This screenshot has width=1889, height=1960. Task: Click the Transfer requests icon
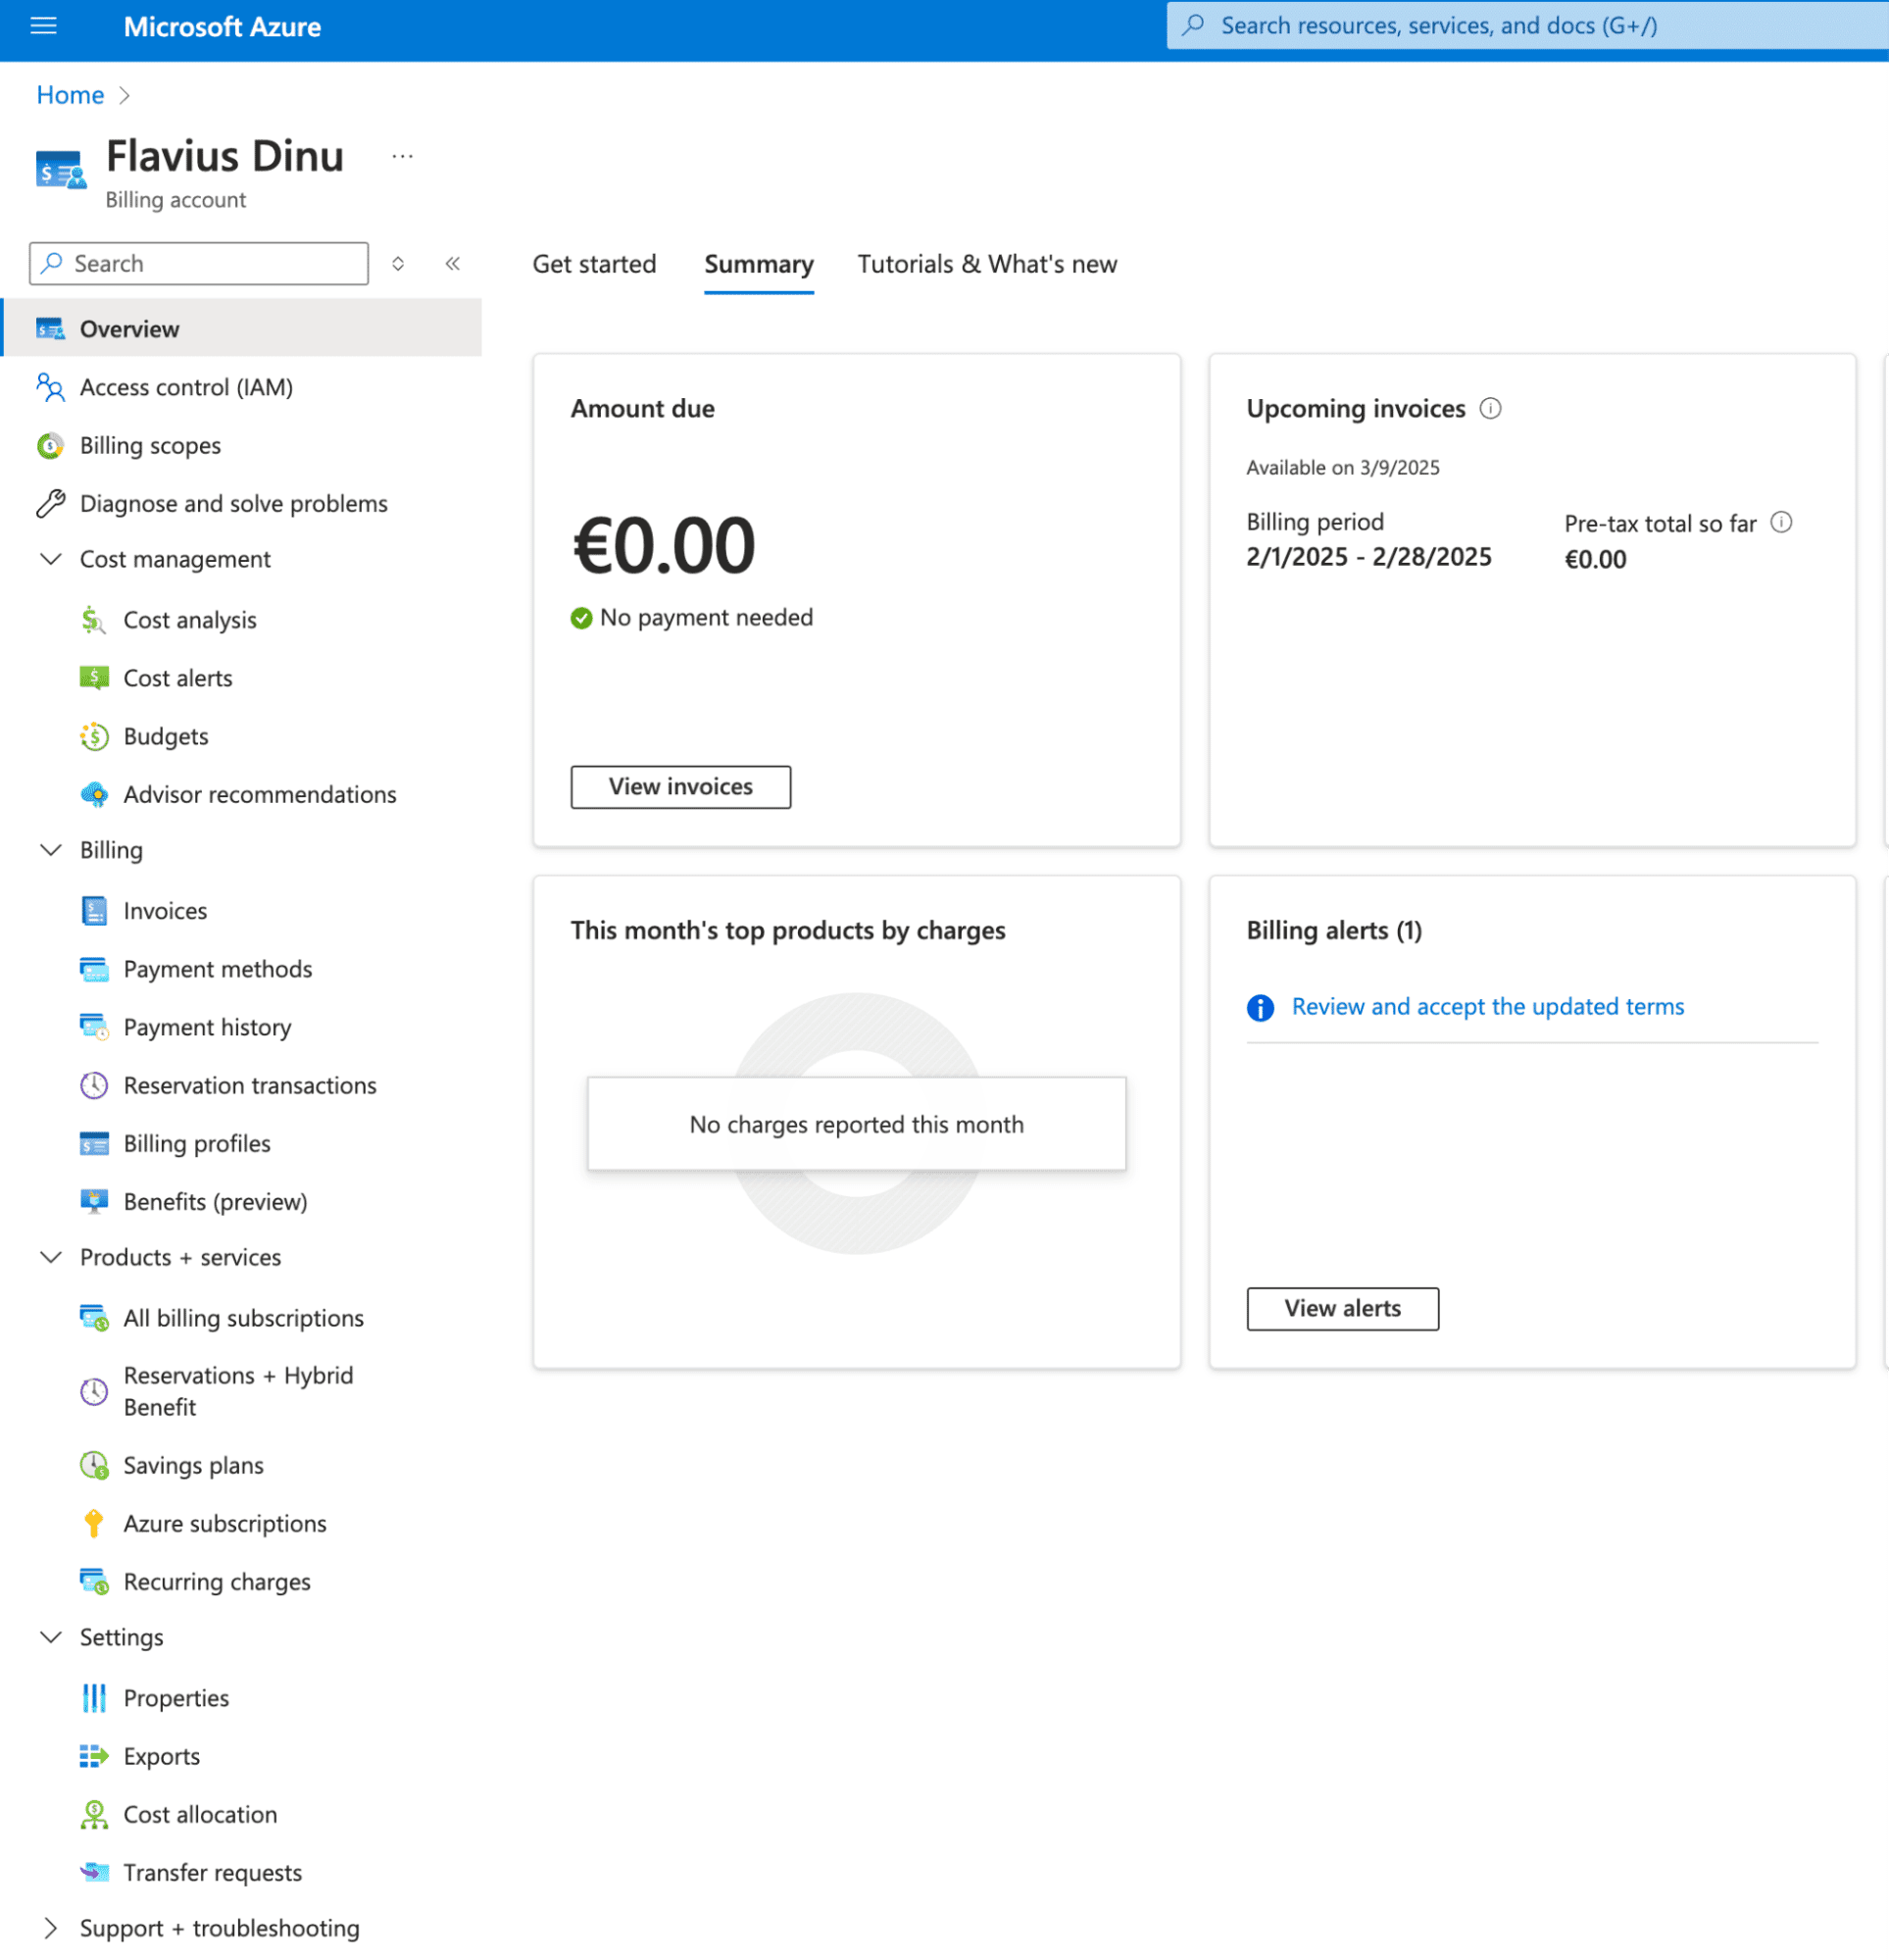[x=94, y=1872]
